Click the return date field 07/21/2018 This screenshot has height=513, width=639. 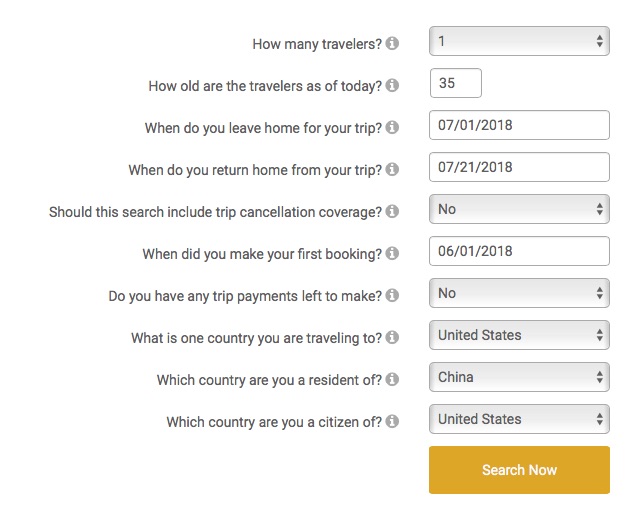coord(519,167)
